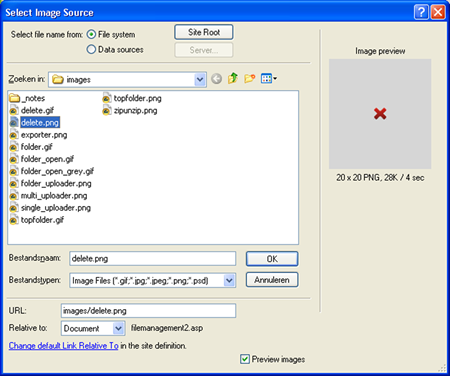The width and height of the screenshot is (450, 376).
Task: Click the help question mark button
Action: tap(421, 12)
